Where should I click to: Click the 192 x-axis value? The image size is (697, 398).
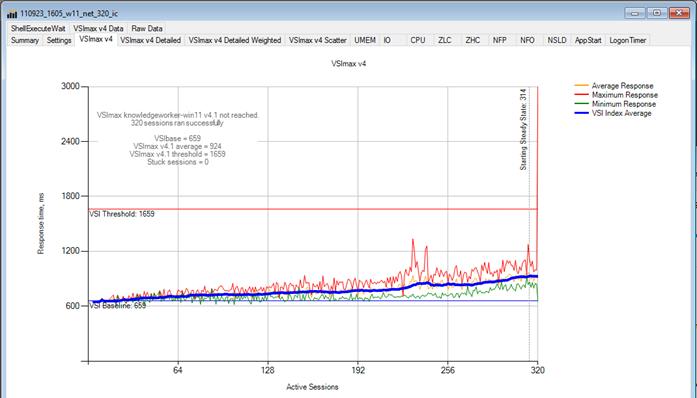click(358, 370)
